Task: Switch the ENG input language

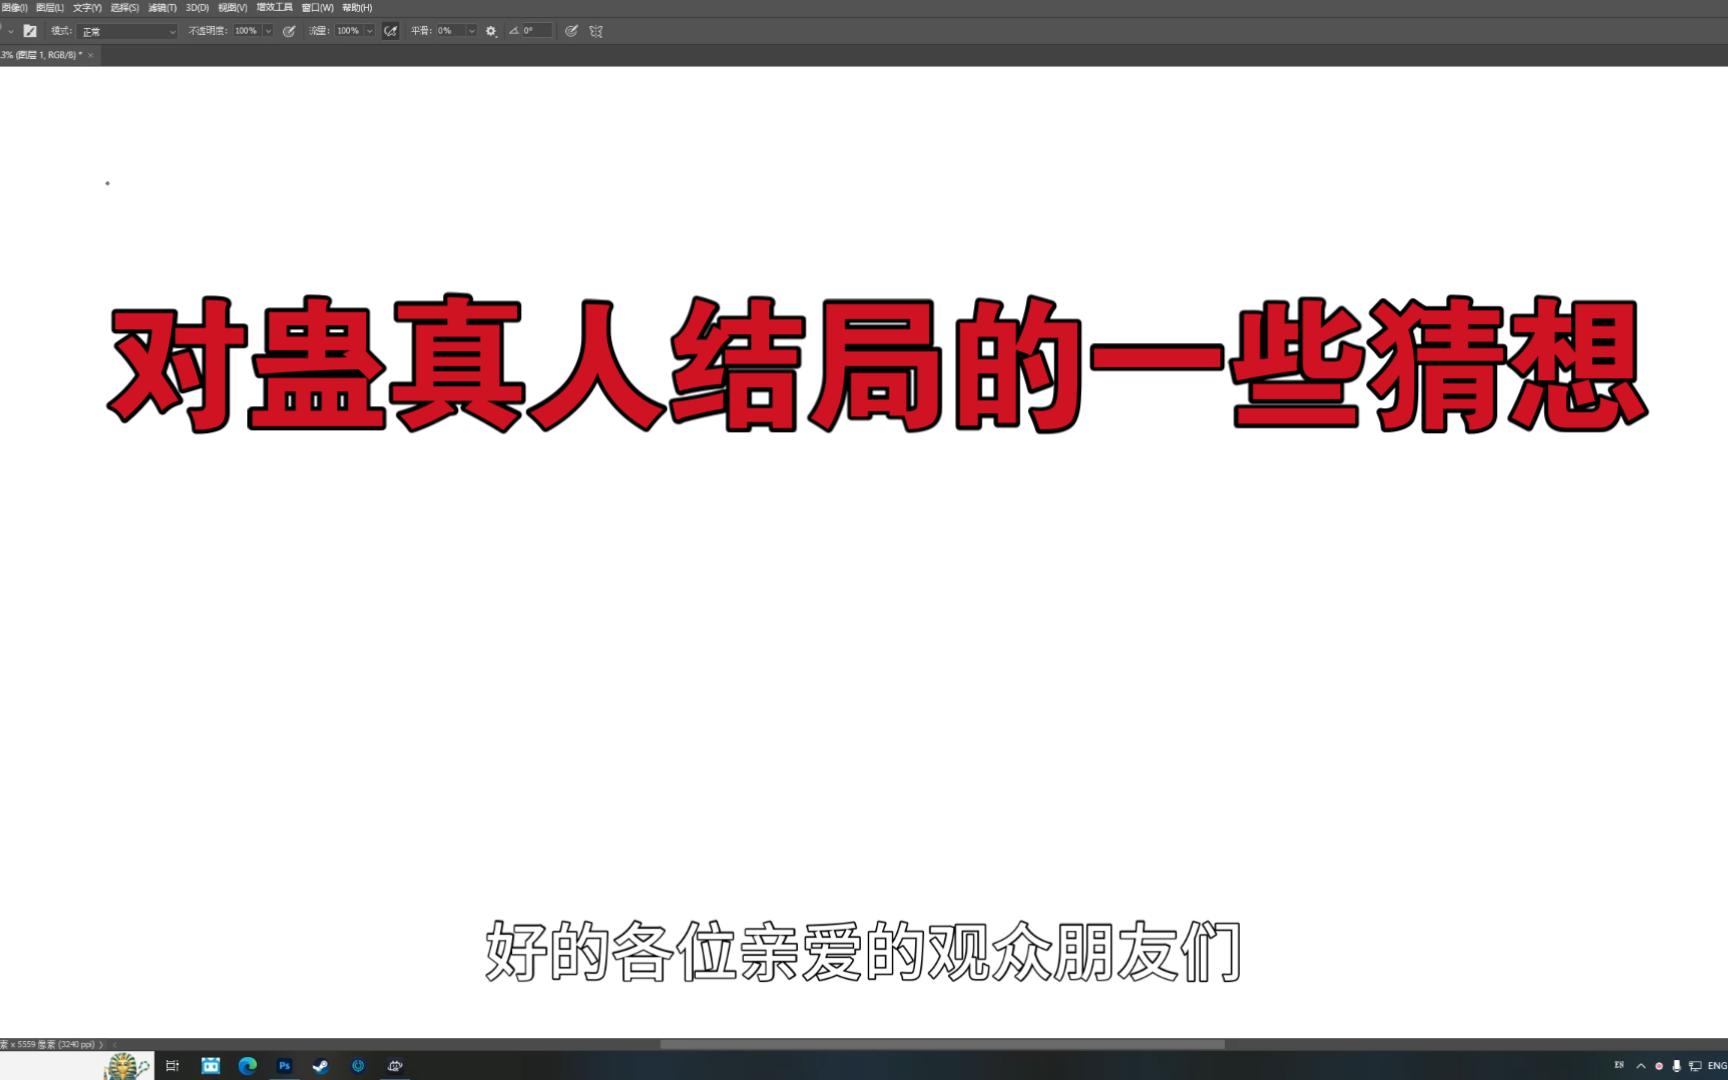Action: pyautogui.click(x=1717, y=1066)
